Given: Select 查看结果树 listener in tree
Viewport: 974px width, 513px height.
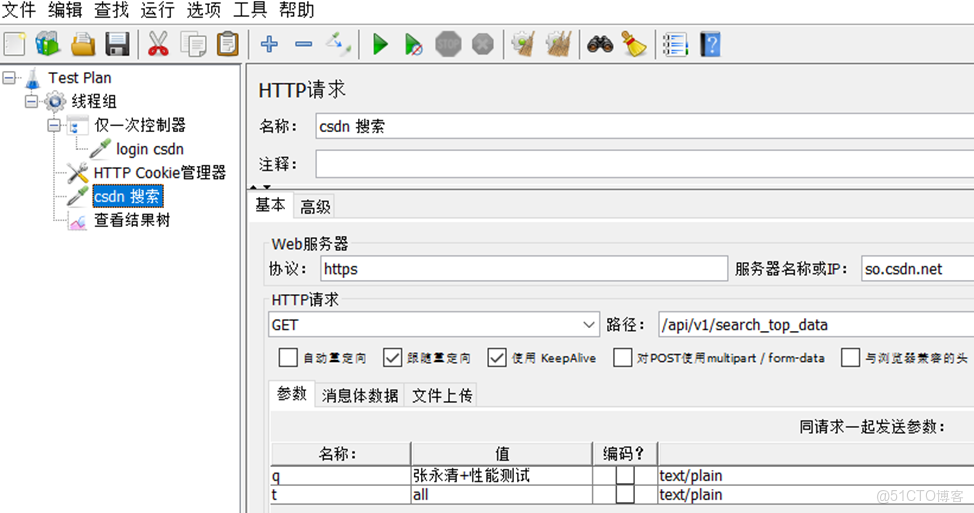Looking at the screenshot, I should pos(132,220).
